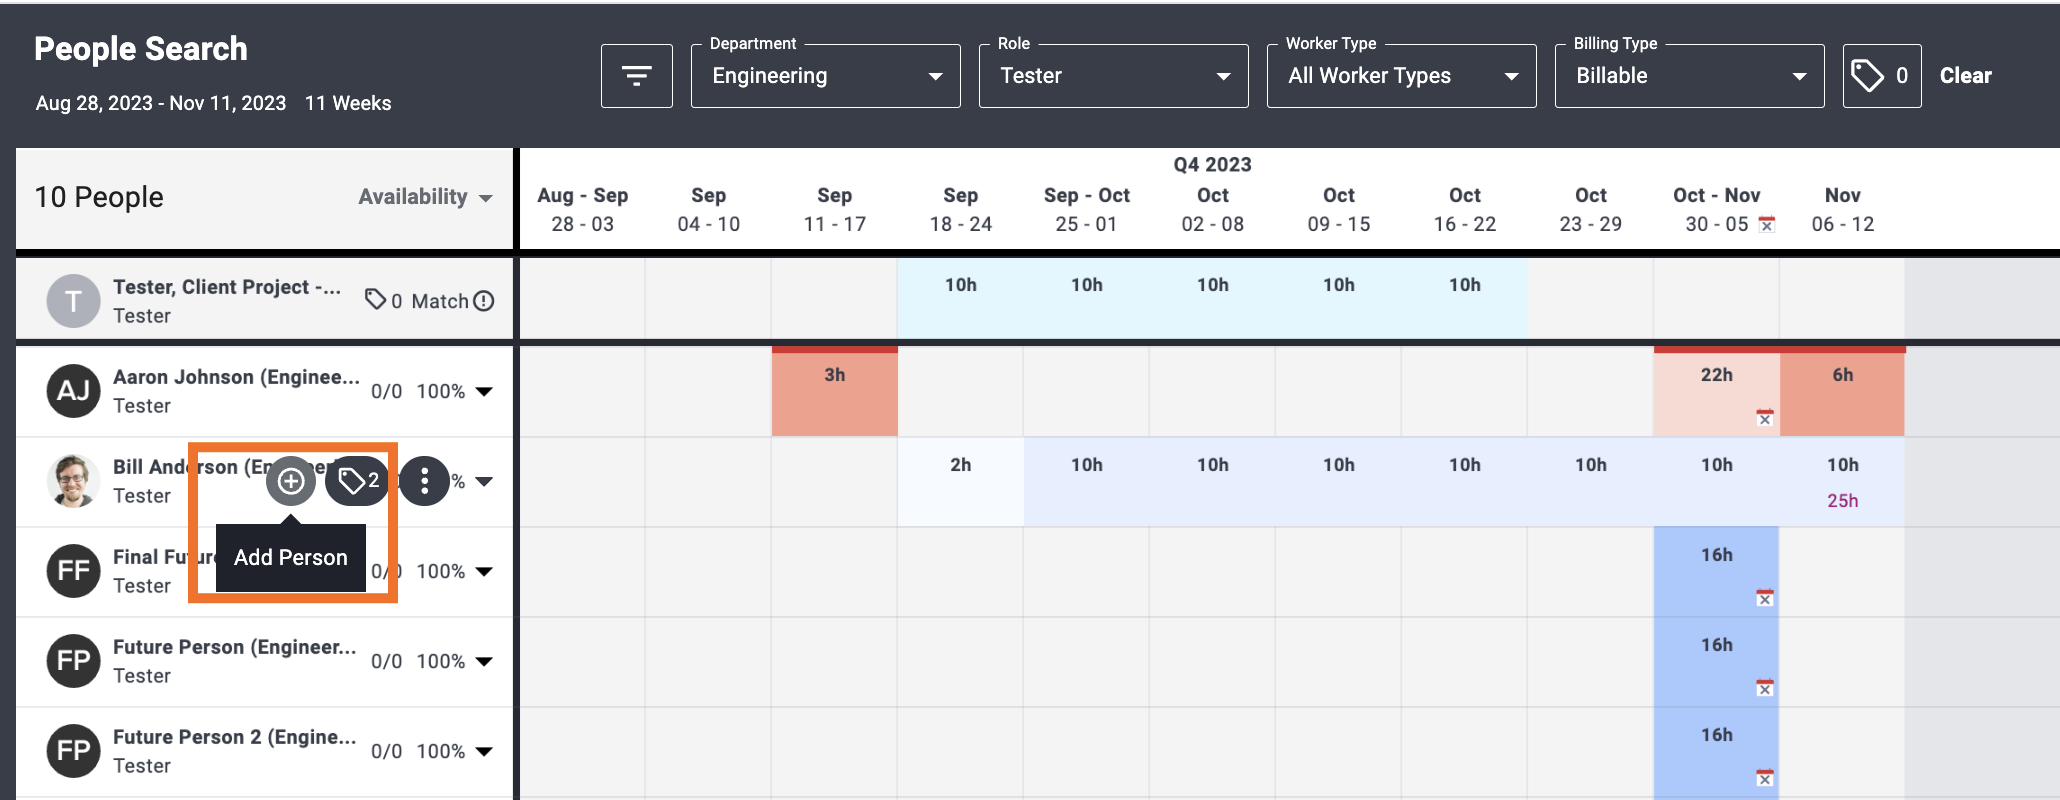Expand Future Person 2 row dropdown arrow
Image resolution: width=2060 pixels, height=800 pixels.
tap(484, 751)
